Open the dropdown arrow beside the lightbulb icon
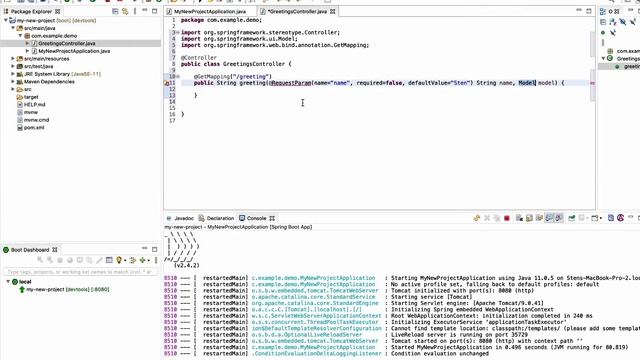Image resolution: width=640 pixels, height=360 pixels. pos(124,260)
